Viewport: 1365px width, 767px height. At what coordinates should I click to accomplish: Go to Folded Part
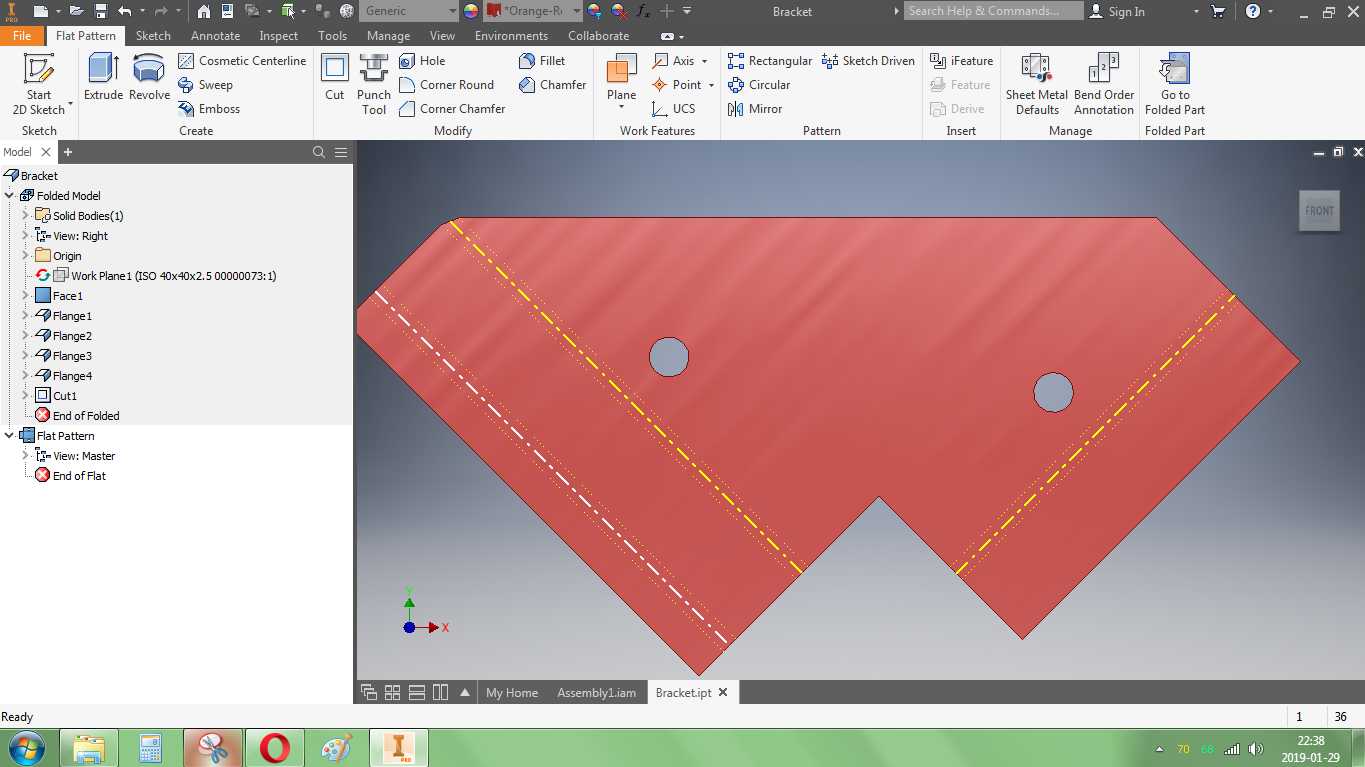click(x=1175, y=84)
